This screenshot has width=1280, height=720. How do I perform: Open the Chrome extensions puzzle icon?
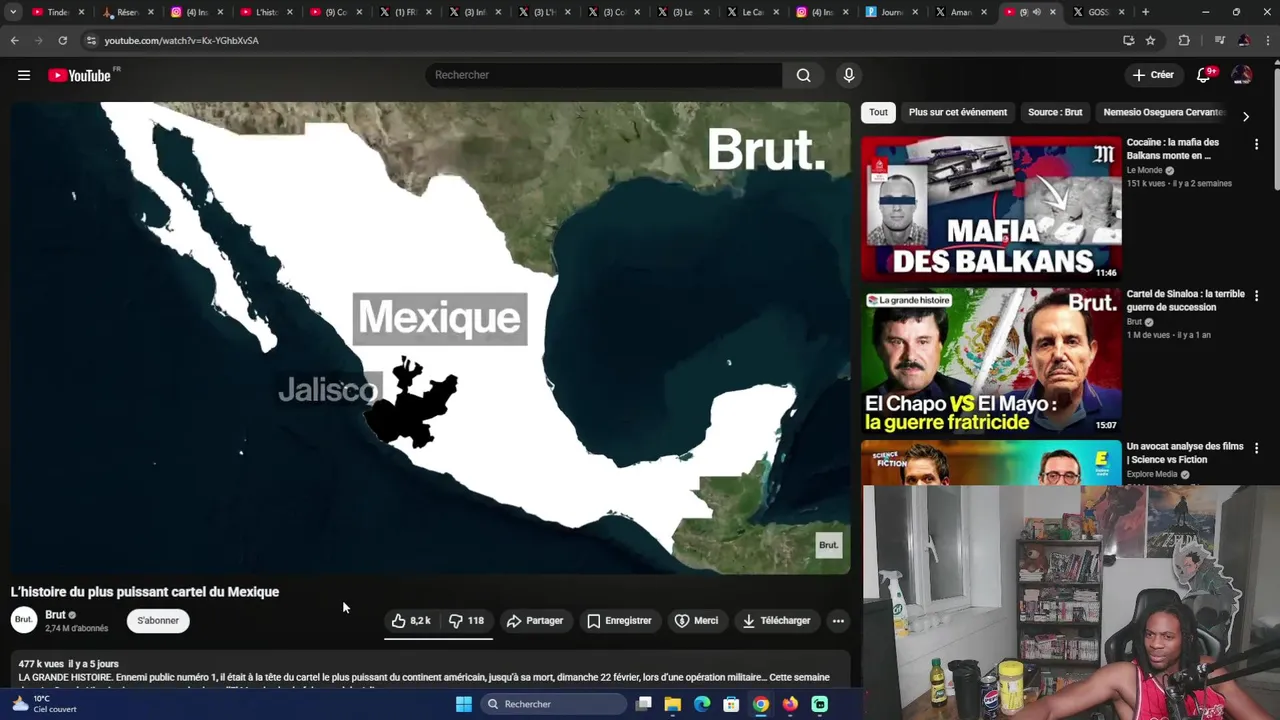[x=1184, y=40]
